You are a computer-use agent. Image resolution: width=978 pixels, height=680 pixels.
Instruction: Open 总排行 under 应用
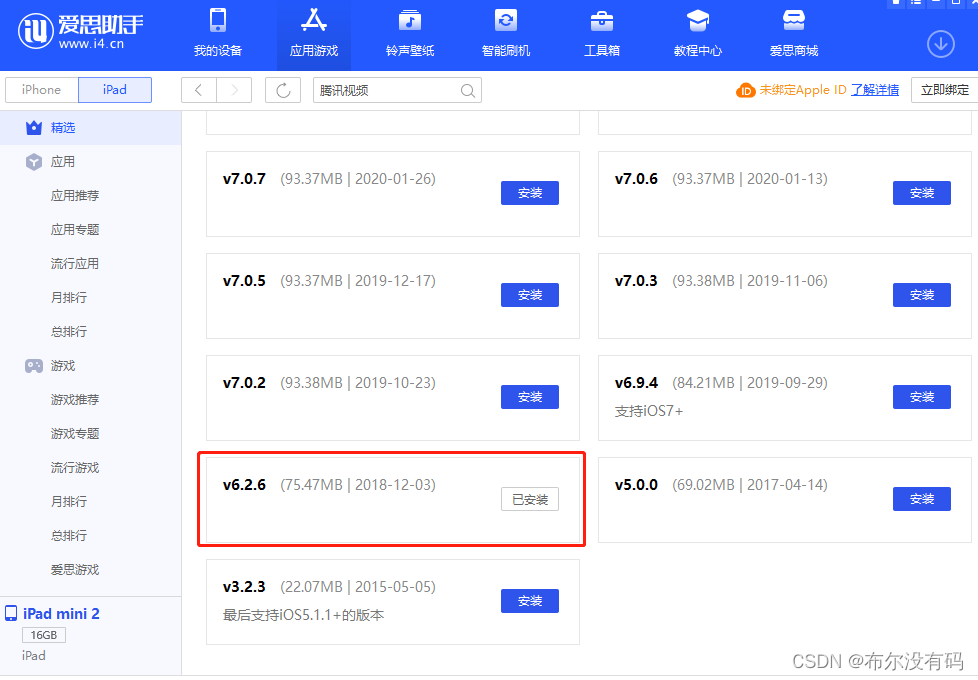click(x=69, y=332)
